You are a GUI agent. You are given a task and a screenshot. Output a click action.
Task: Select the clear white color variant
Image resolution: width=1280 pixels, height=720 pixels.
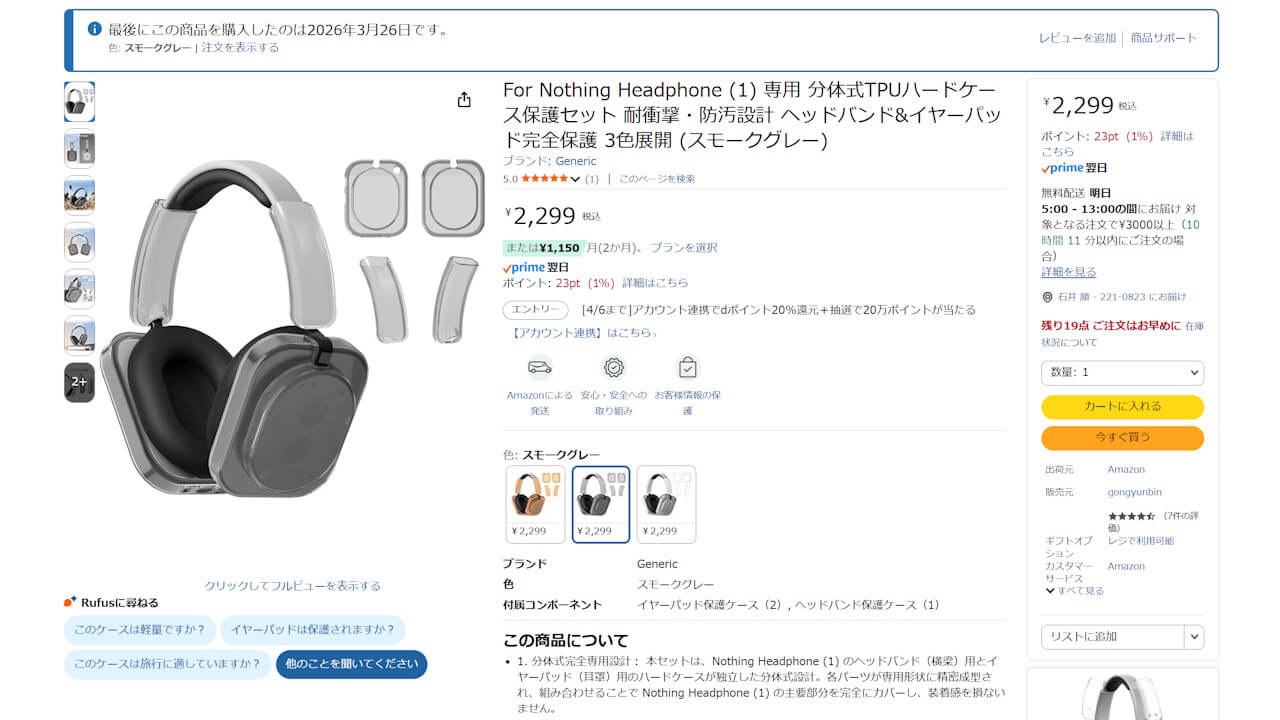666,504
